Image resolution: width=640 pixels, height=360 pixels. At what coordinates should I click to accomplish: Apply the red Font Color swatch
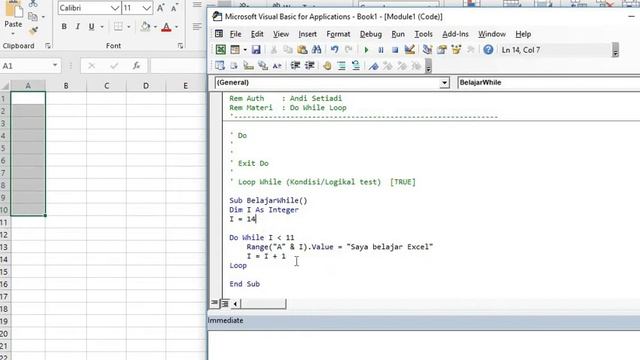(166, 27)
